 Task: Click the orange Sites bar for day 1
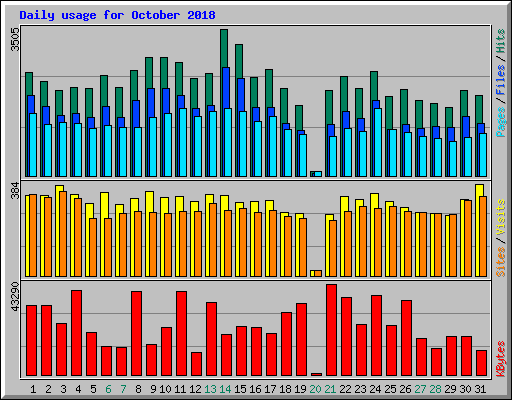(x=33, y=235)
